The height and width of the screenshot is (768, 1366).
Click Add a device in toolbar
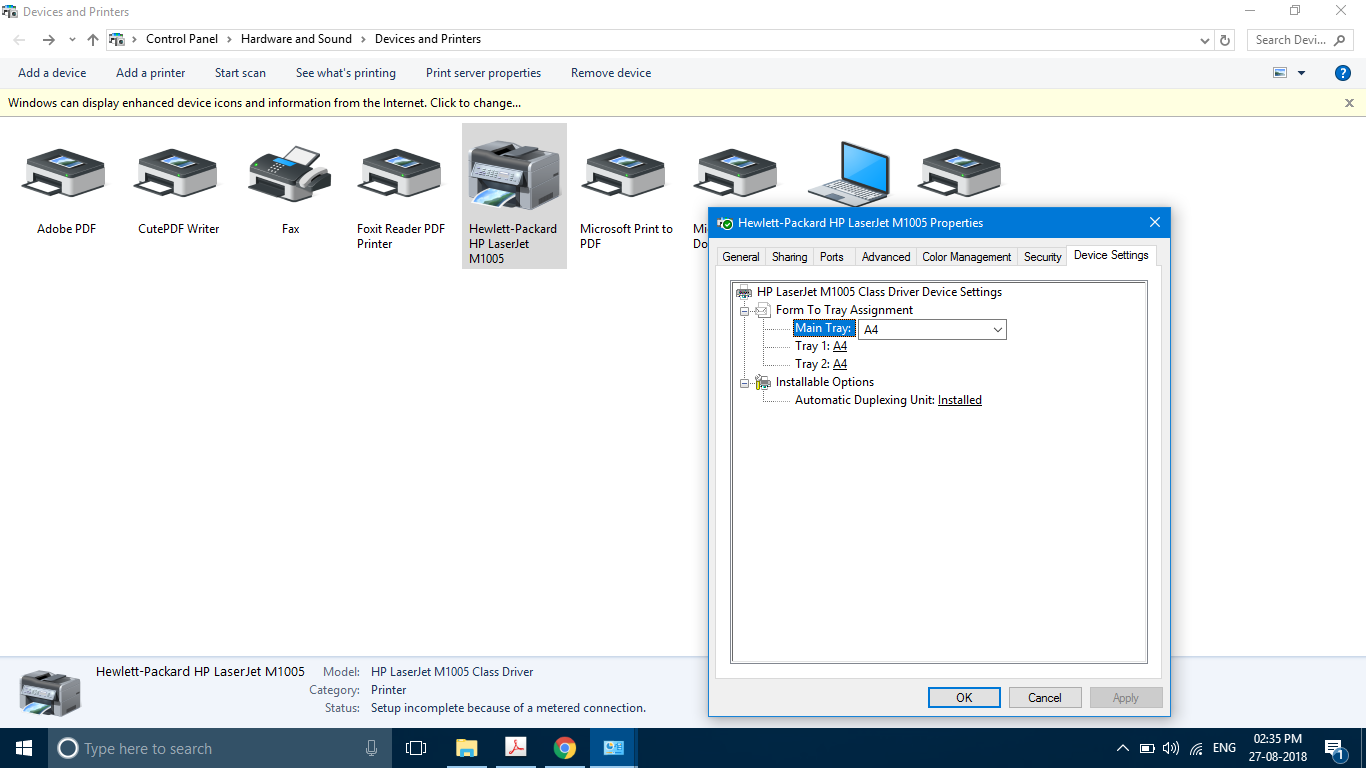[52, 73]
